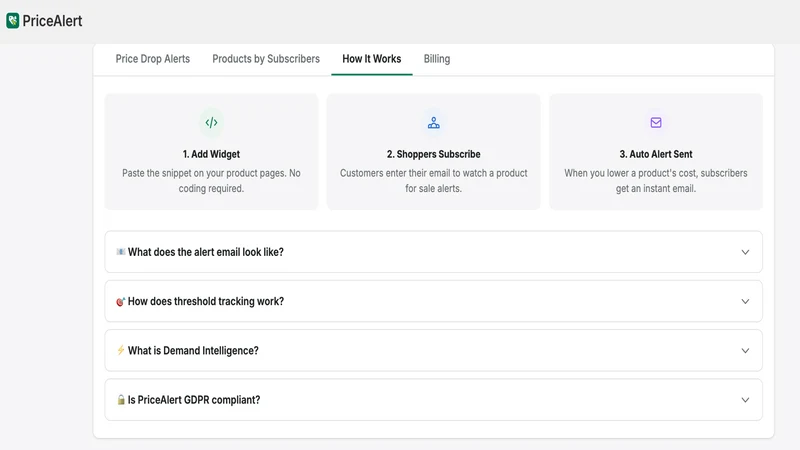Click the PriceAlert logo icon

(13, 21)
